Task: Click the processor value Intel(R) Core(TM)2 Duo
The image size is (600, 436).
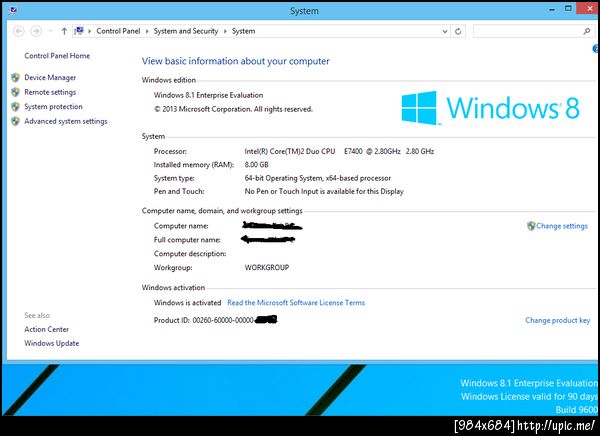Action: [x=339, y=151]
